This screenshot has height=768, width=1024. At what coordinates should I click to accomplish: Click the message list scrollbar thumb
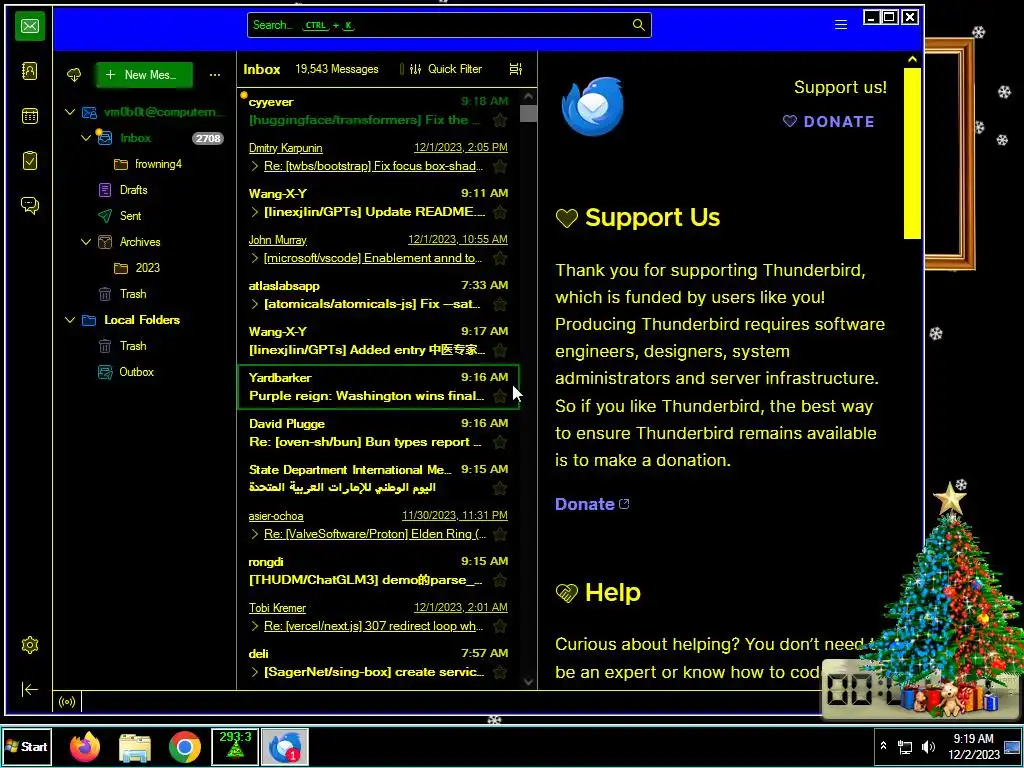pyautogui.click(x=528, y=113)
